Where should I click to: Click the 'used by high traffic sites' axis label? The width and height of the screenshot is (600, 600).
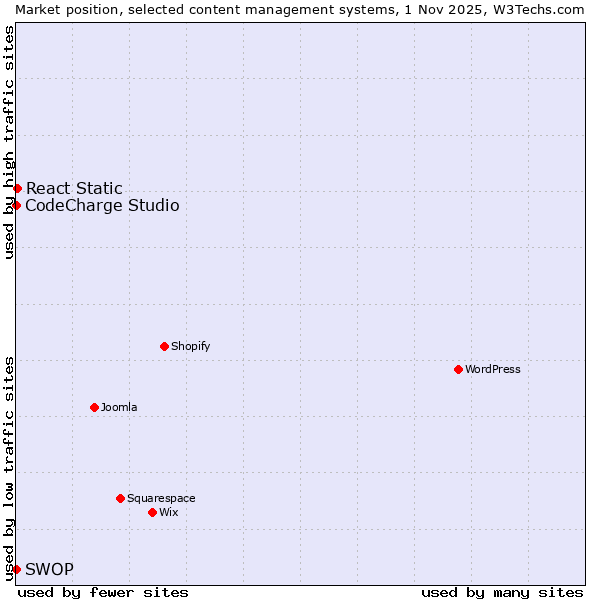[x=9, y=142]
